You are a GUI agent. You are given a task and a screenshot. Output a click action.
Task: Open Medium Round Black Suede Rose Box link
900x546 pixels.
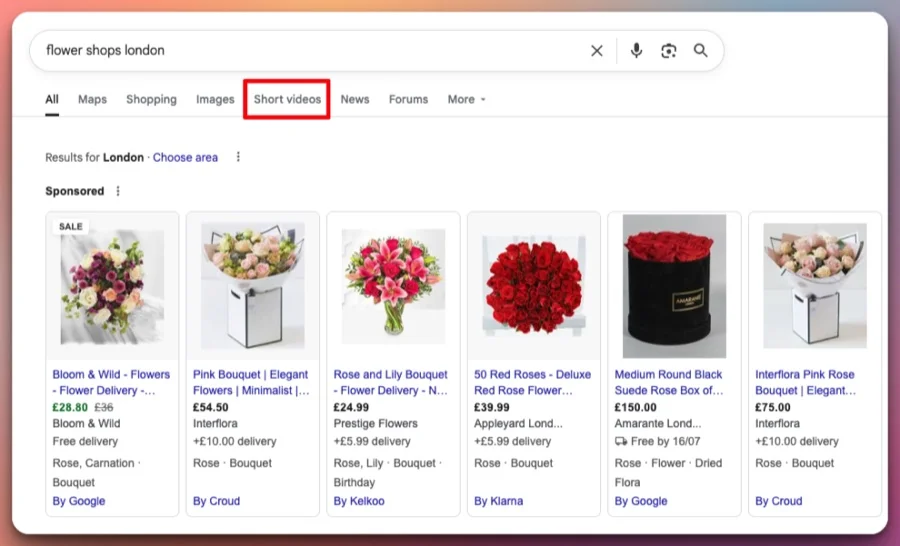pos(669,382)
